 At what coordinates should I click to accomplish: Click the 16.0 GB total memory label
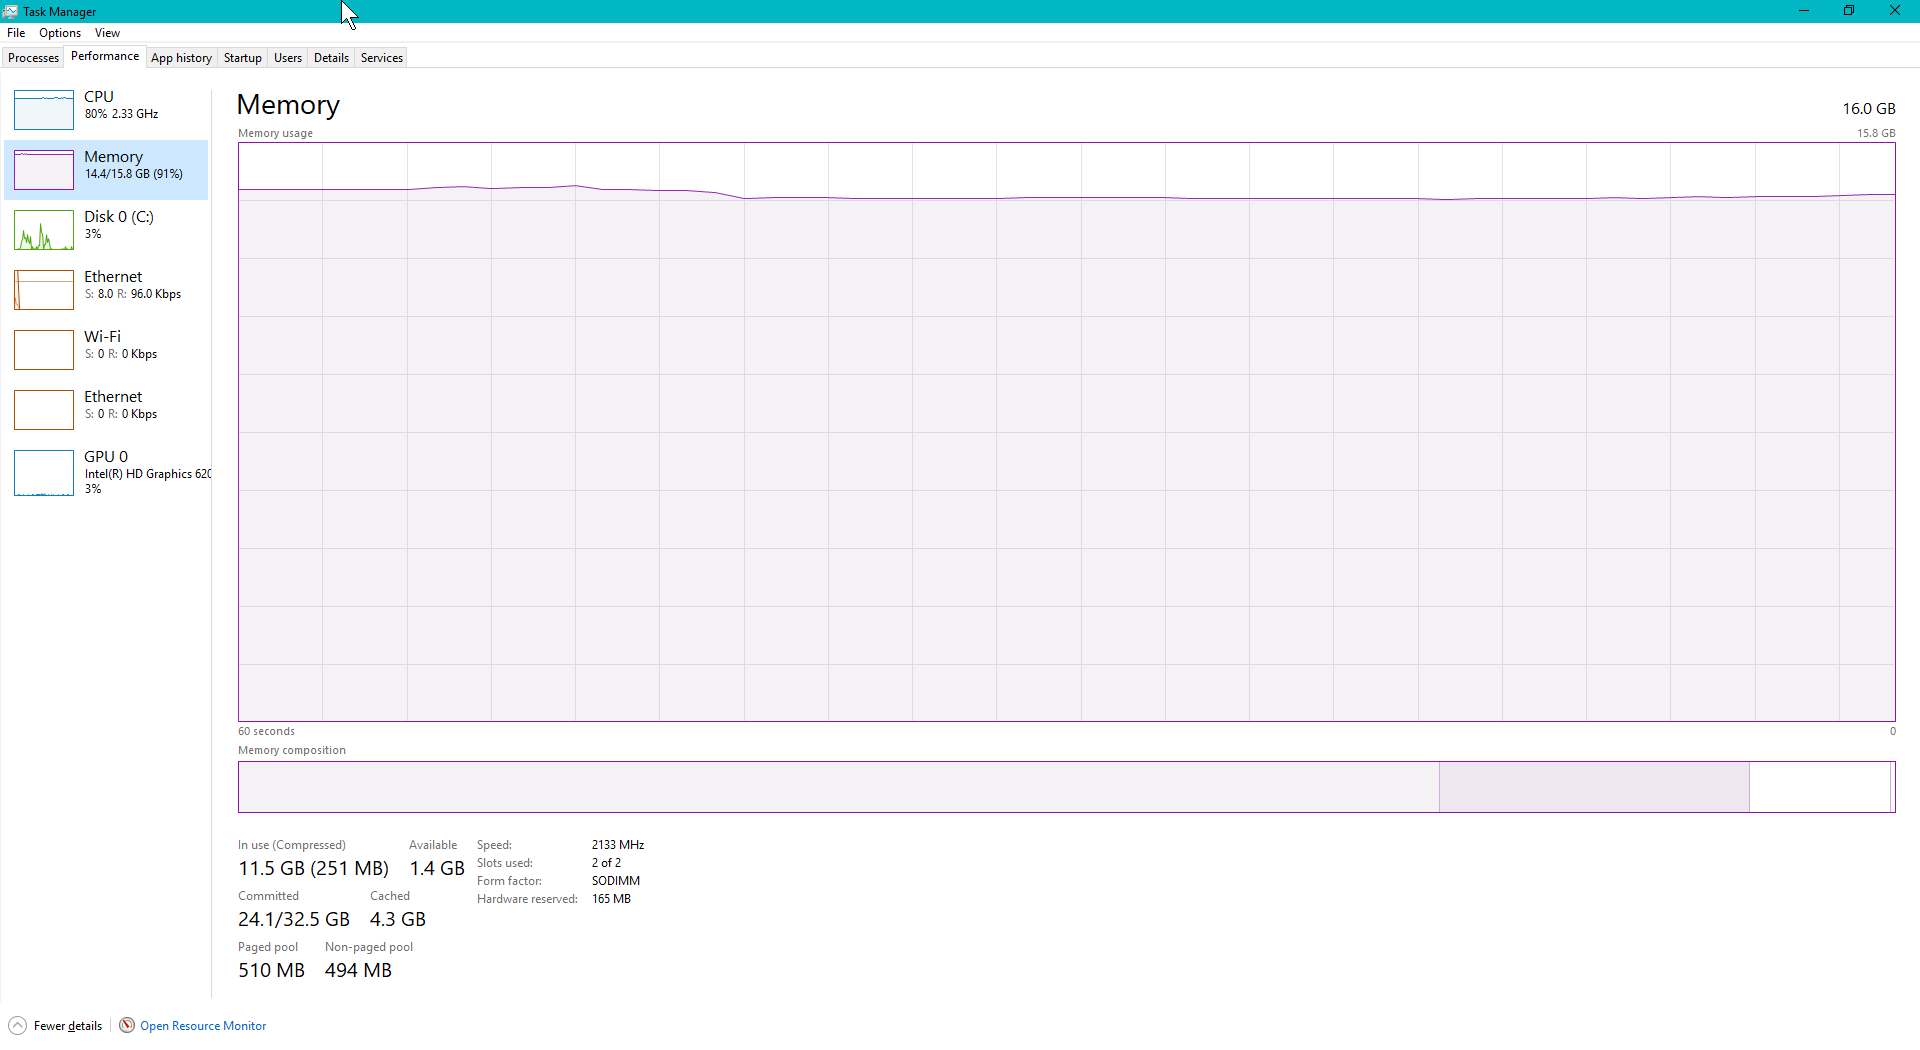tap(1869, 109)
